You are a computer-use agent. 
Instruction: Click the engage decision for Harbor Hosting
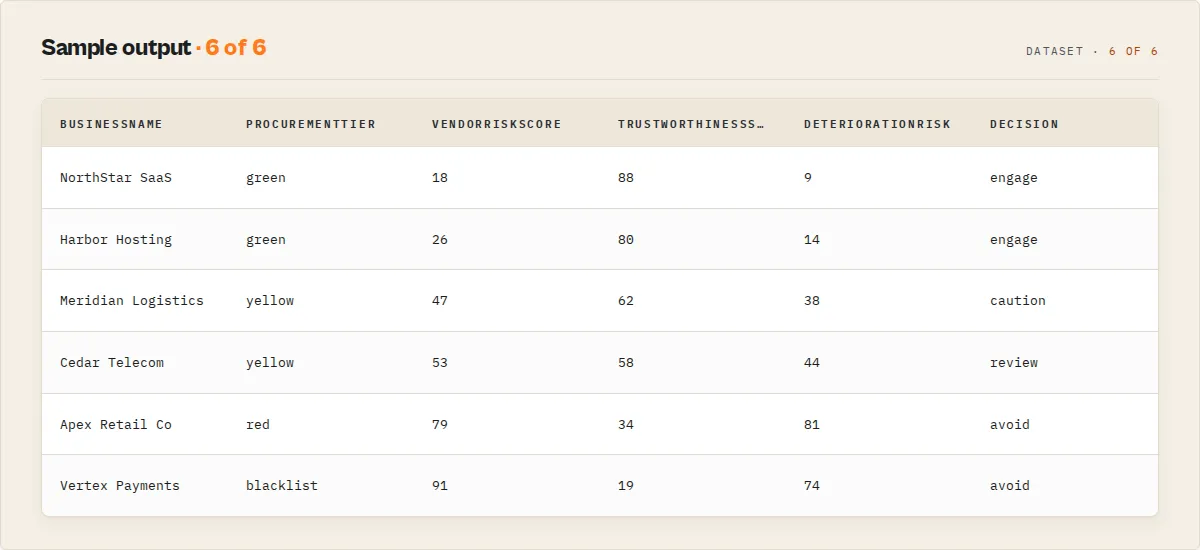click(1014, 240)
